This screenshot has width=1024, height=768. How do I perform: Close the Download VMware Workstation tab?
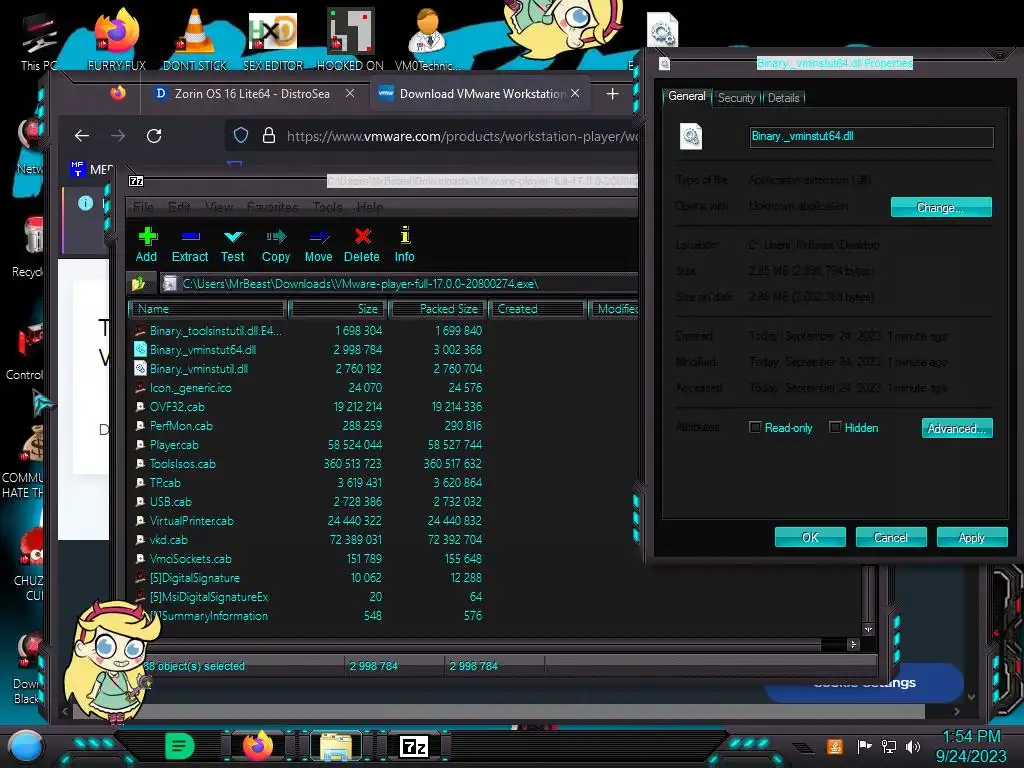click(575, 93)
